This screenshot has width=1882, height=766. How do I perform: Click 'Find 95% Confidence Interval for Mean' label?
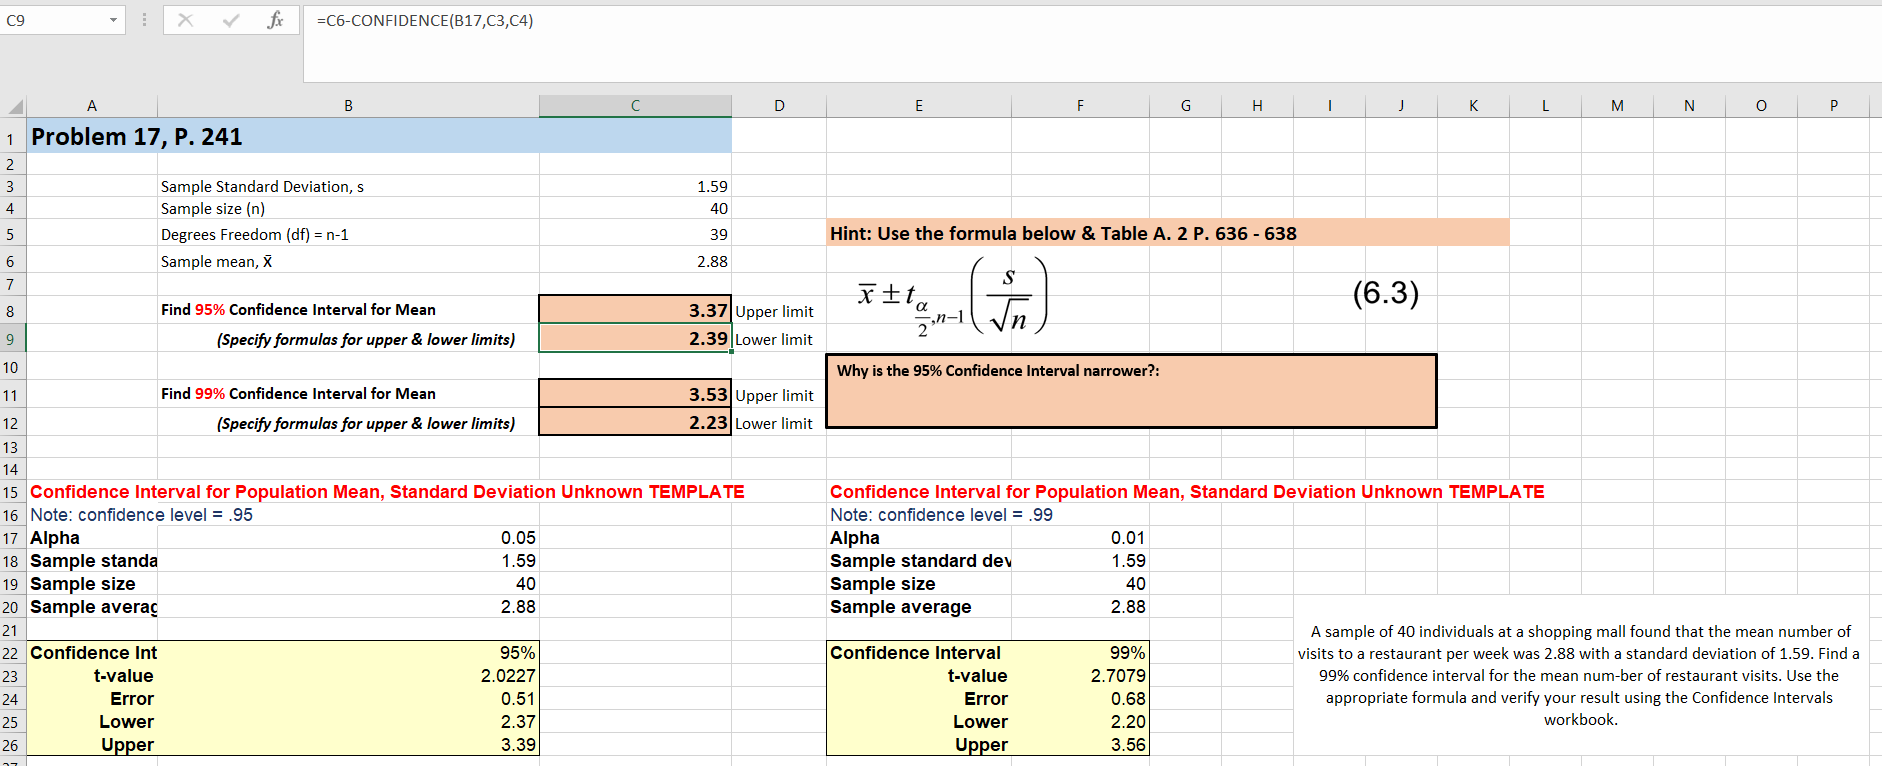(298, 310)
